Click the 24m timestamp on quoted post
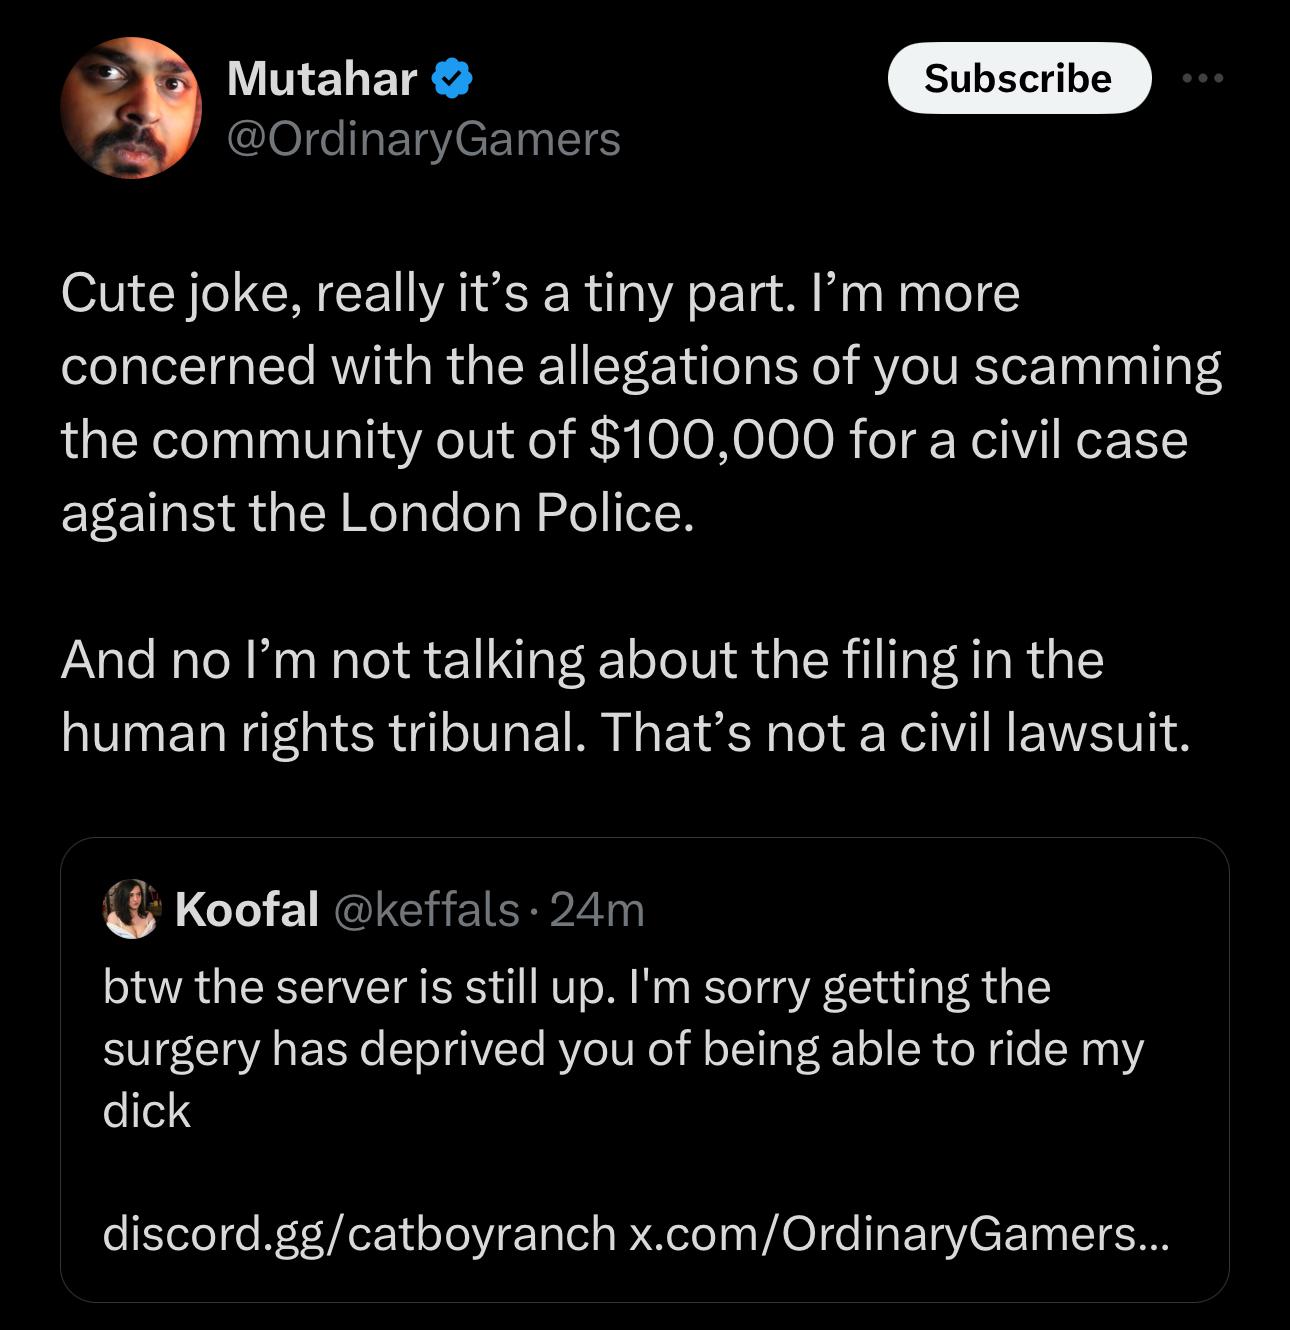The width and height of the screenshot is (1290, 1330). click(597, 909)
